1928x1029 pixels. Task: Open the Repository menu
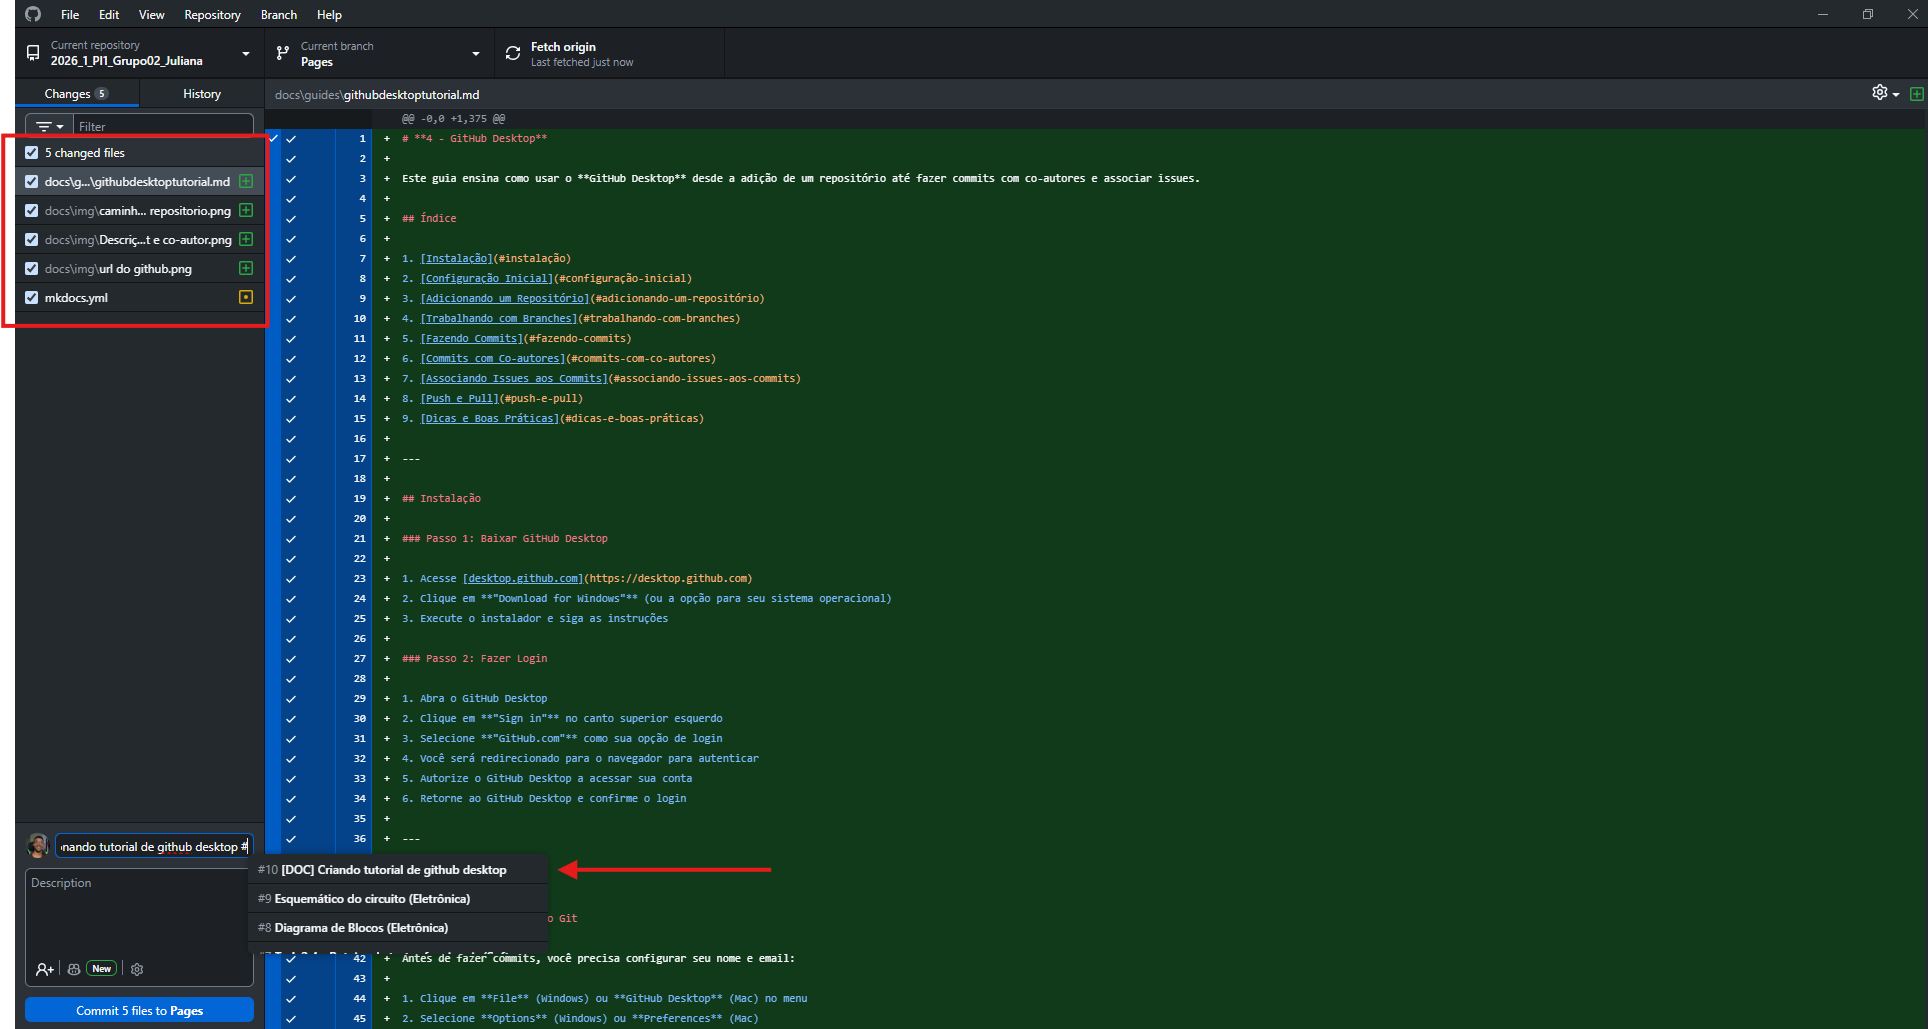click(212, 15)
